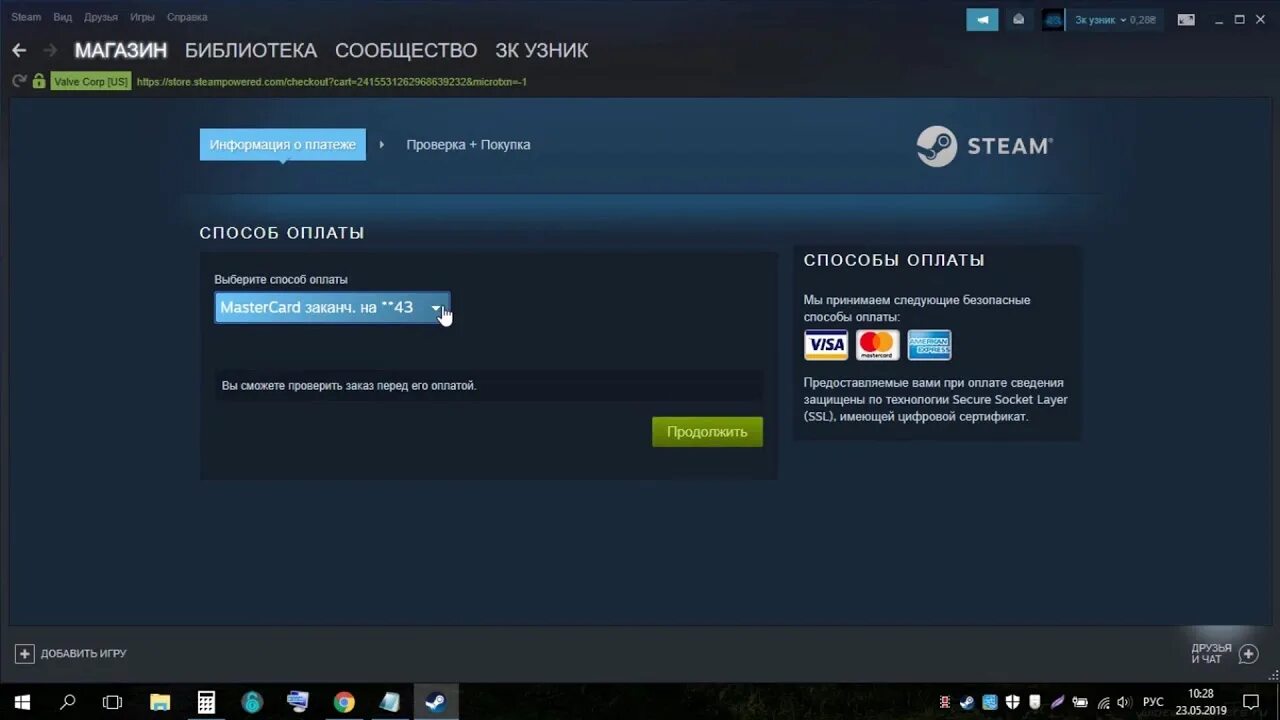Open the notepad app on the taskbar
The height and width of the screenshot is (720, 1280).
(390, 702)
